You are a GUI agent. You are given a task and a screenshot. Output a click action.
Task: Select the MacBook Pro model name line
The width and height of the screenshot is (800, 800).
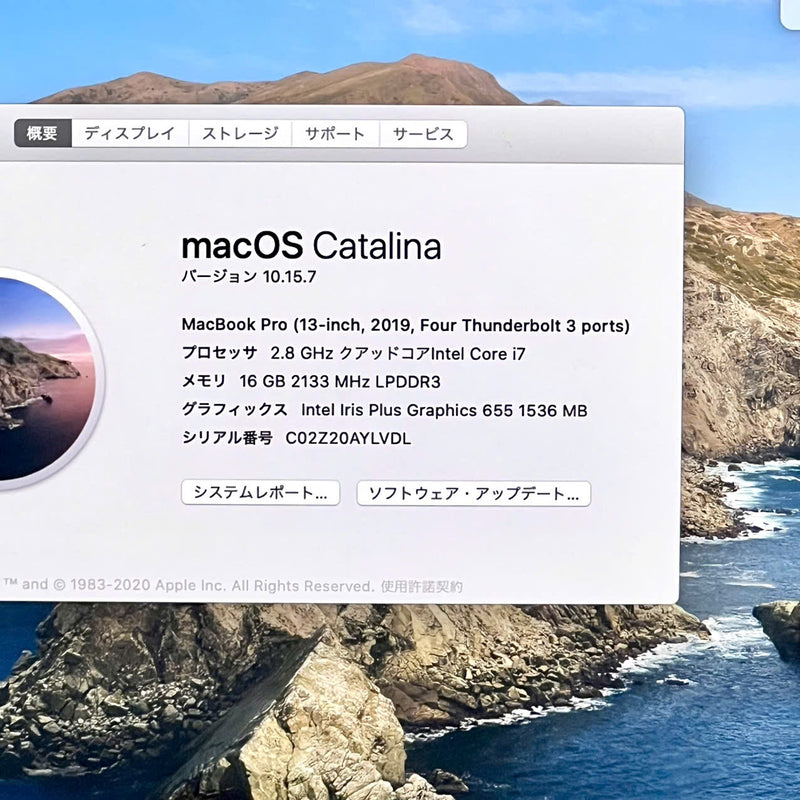tap(405, 325)
